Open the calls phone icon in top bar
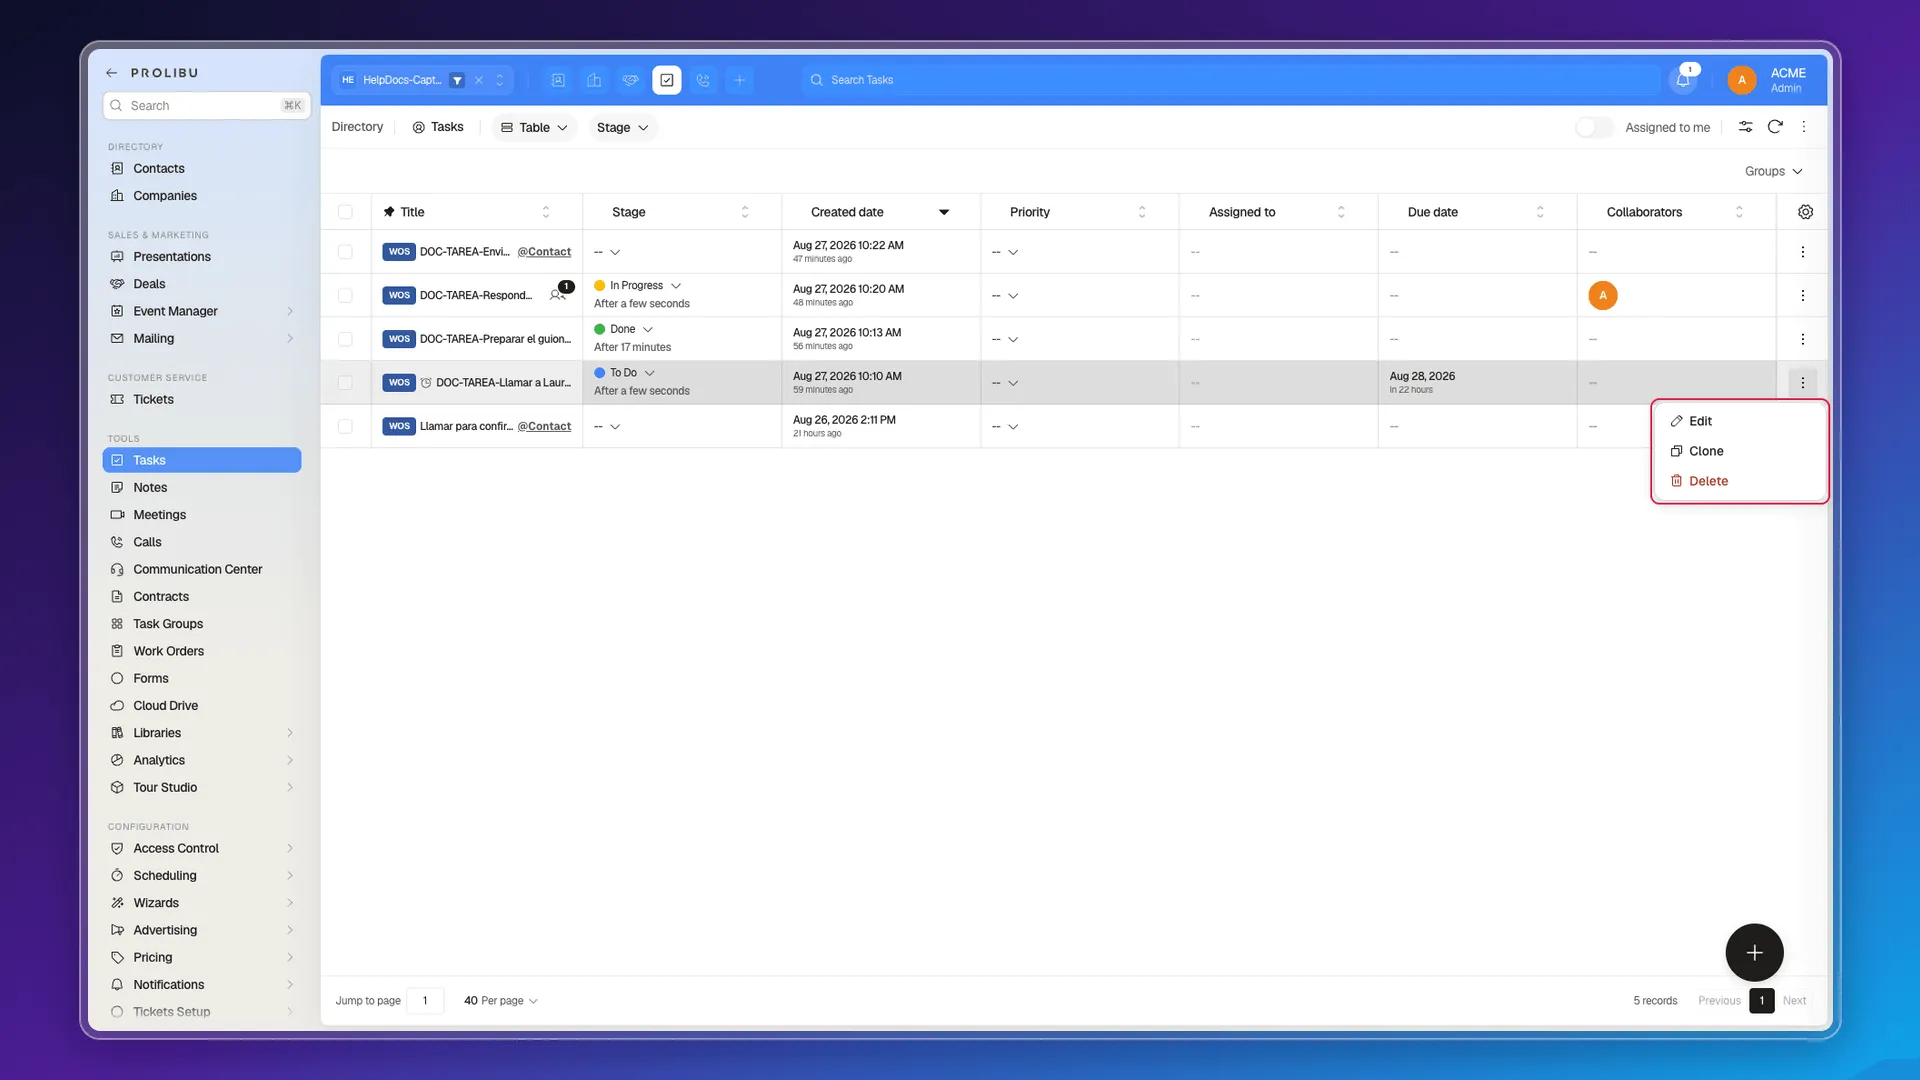Screen dimensions: 1920x1080 (703, 80)
